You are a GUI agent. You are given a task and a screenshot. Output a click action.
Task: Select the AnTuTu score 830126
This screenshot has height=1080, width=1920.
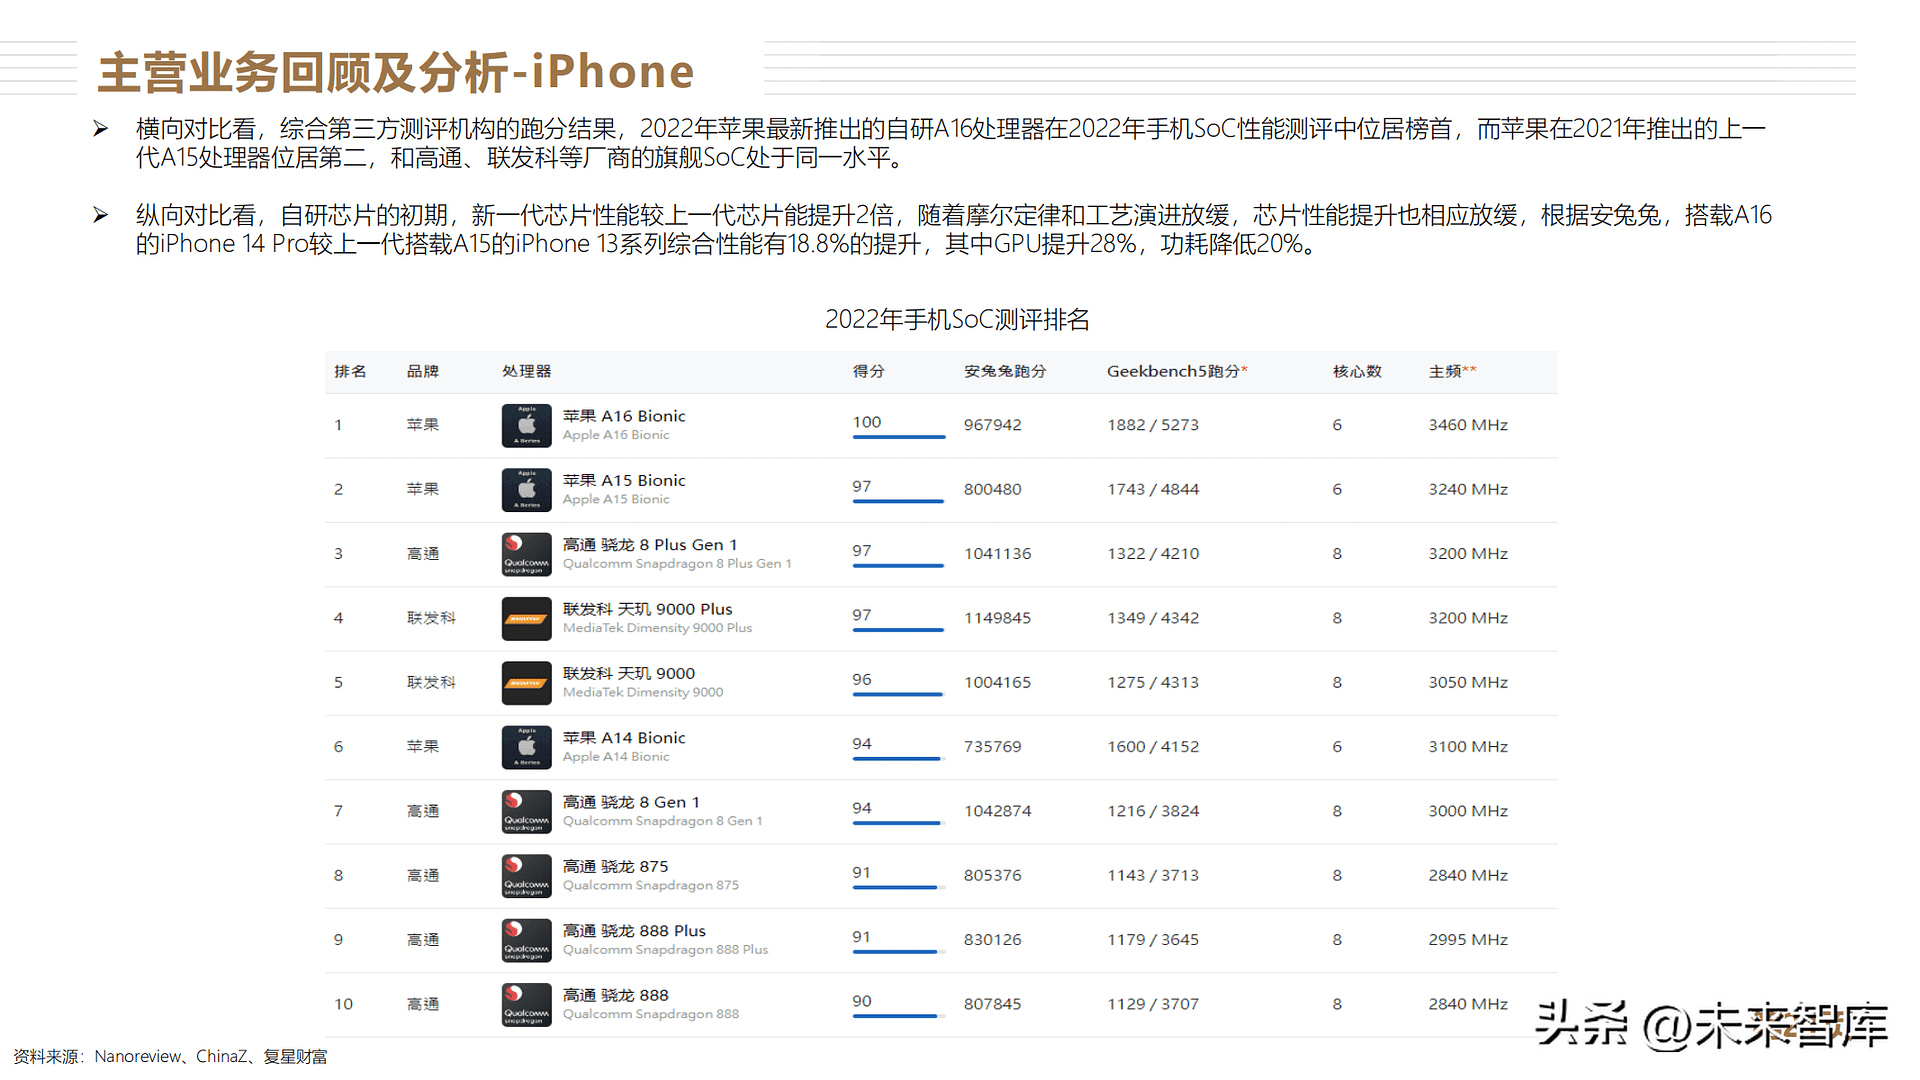pos(992,940)
